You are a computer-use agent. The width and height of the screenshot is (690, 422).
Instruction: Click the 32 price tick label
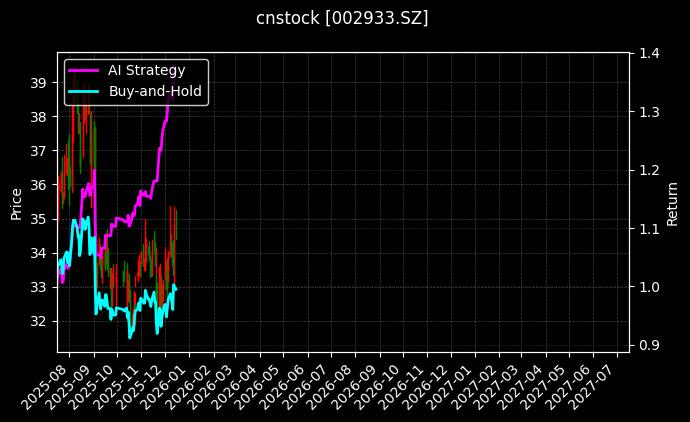40,321
